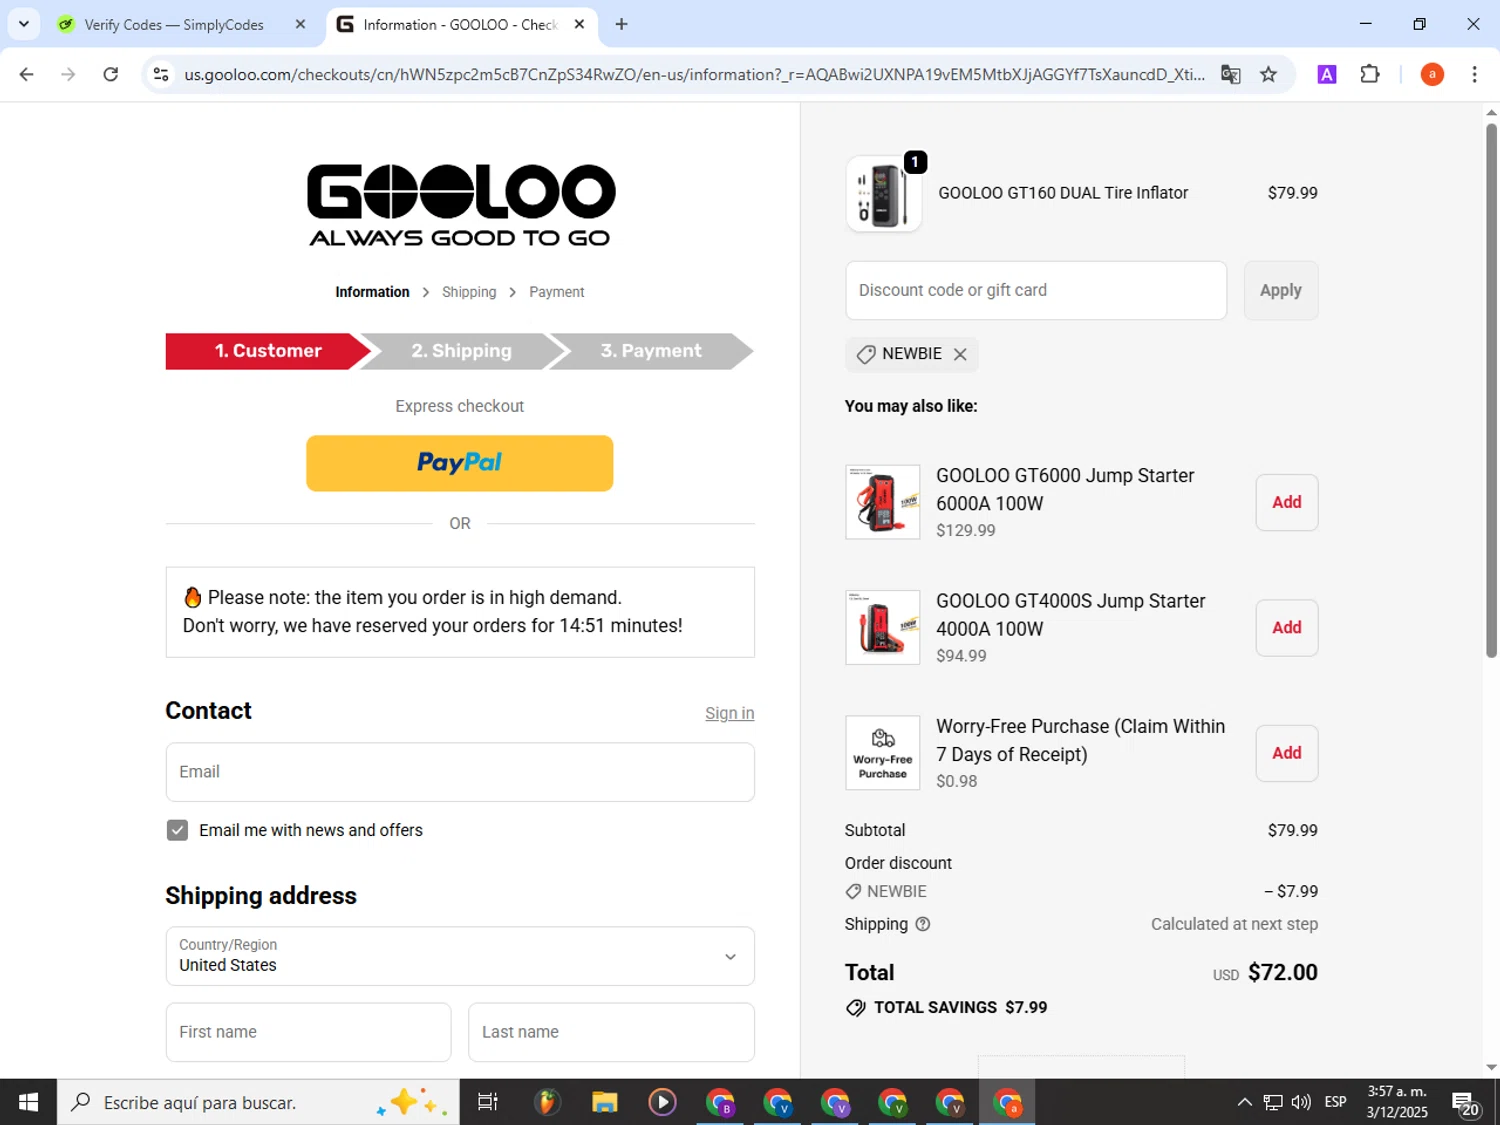Open site information icon in address bar

[x=161, y=74]
